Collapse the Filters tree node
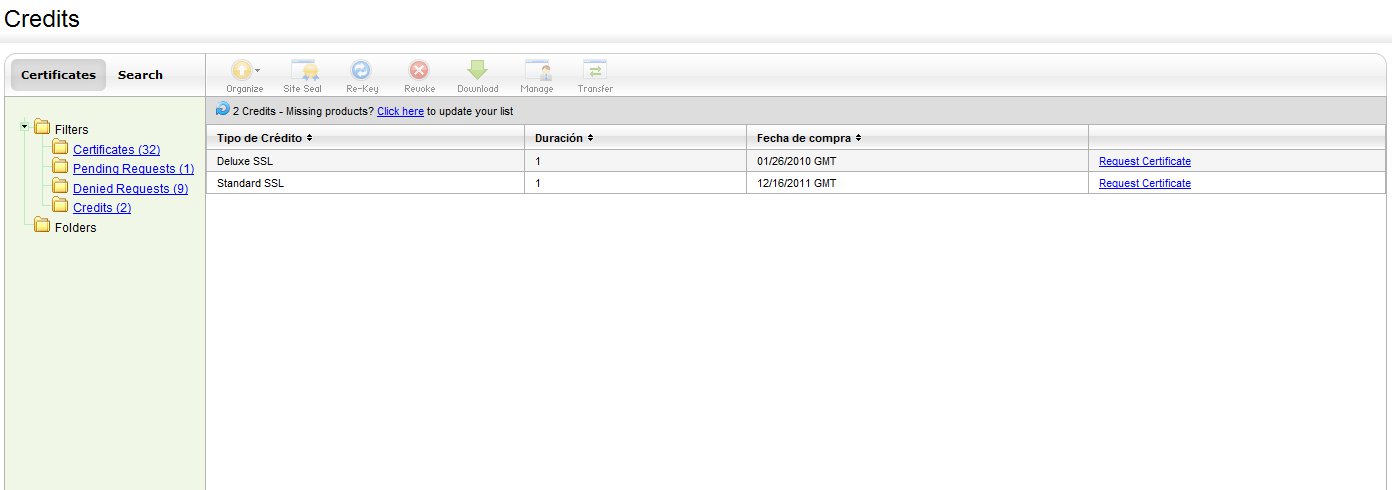This screenshot has width=1392, height=490. coord(24,127)
